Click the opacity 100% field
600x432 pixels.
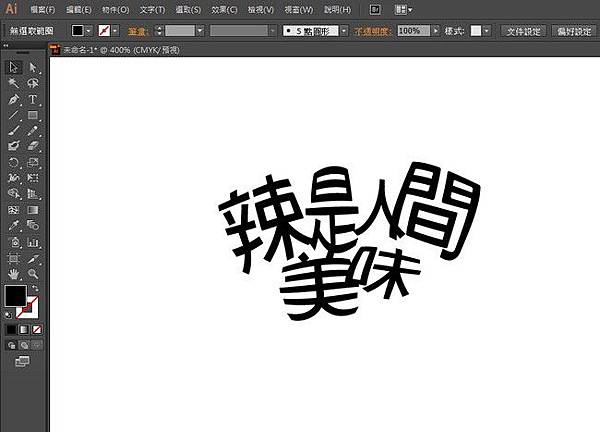tap(414, 31)
